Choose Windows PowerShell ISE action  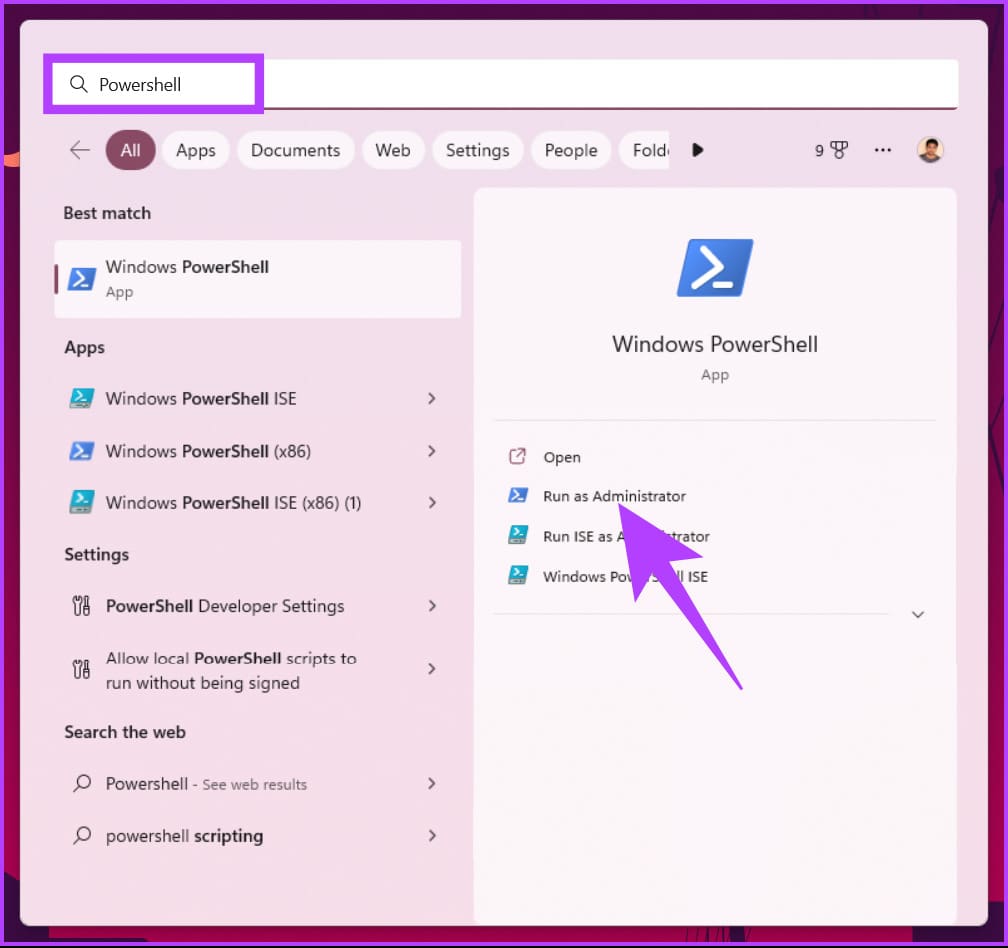pos(626,577)
